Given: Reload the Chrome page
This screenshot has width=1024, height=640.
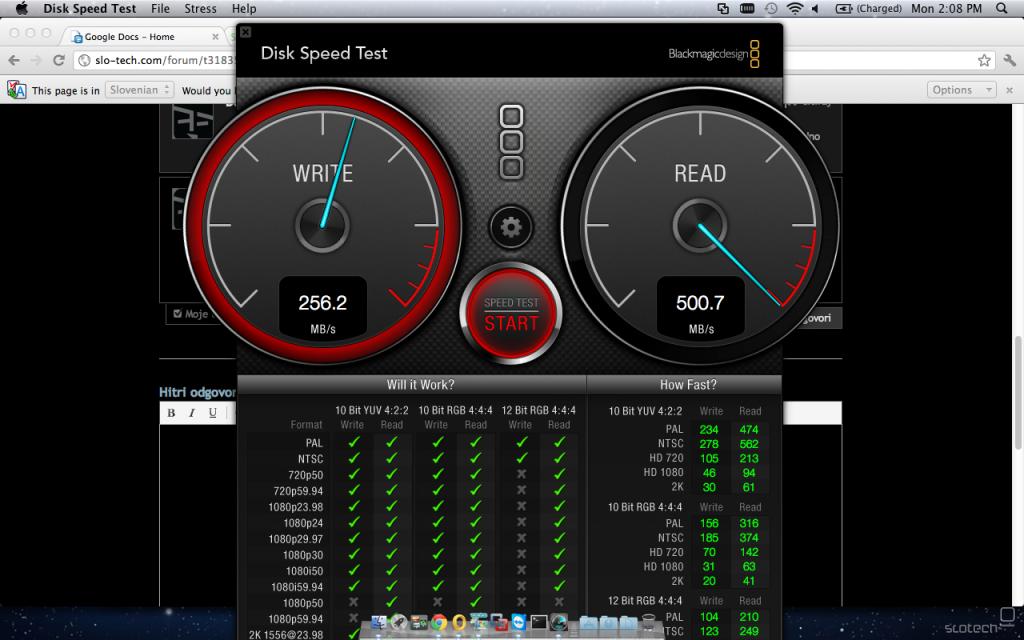Looking at the screenshot, I should click(59, 61).
